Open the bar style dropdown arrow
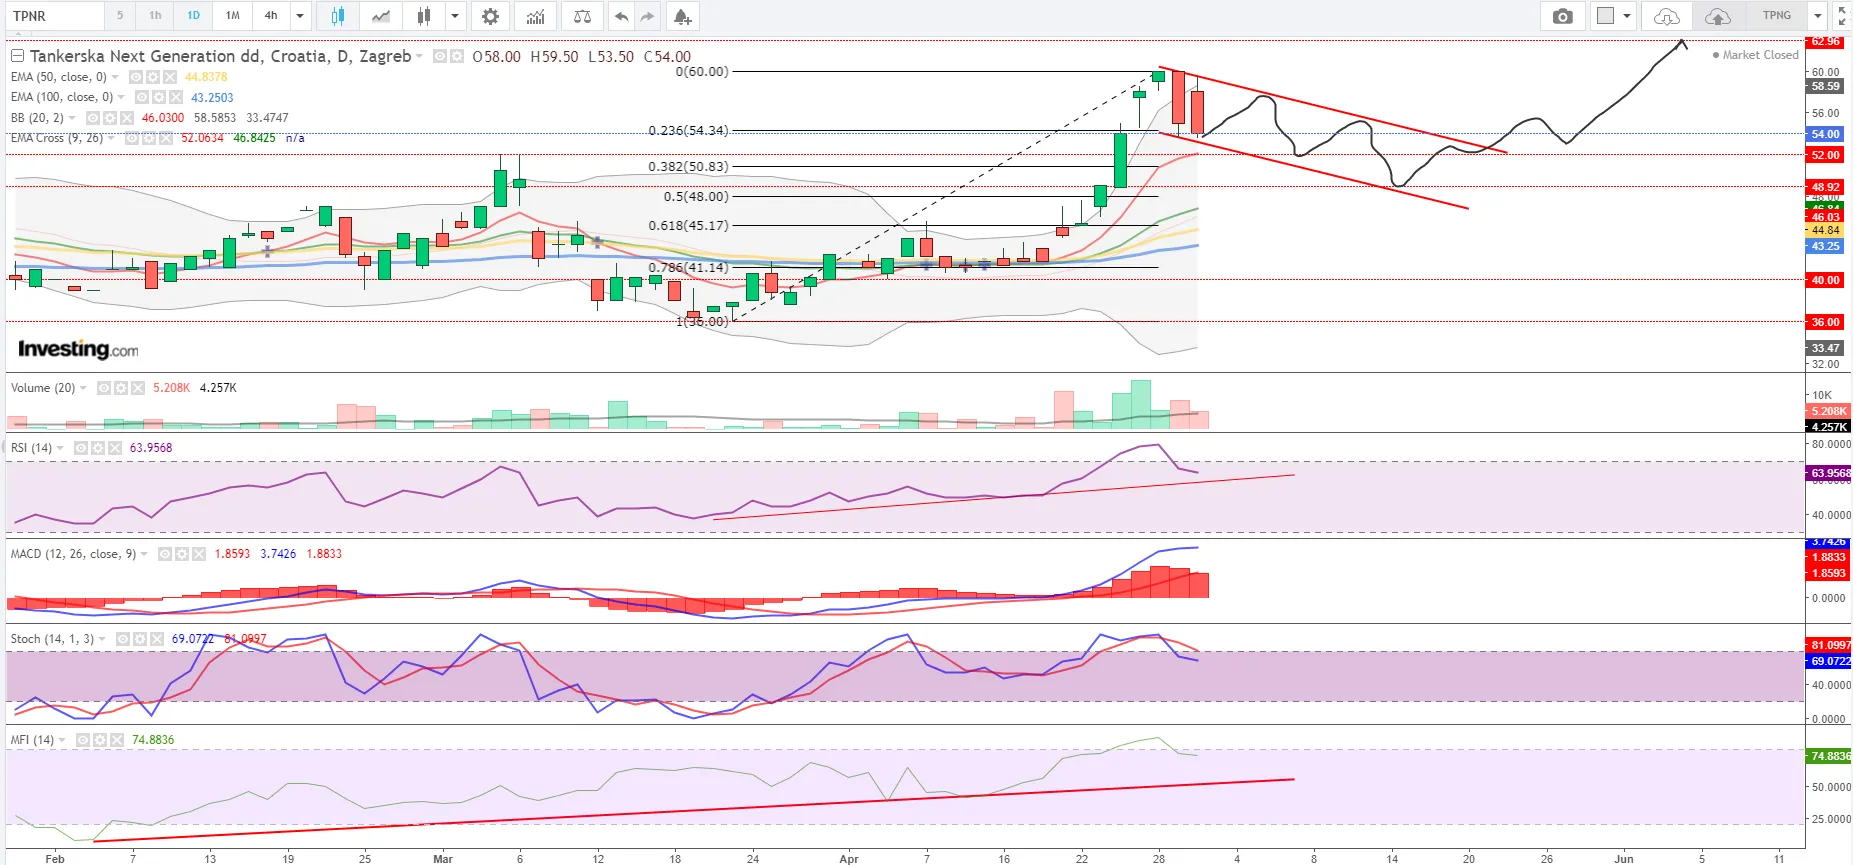Image resolution: width=1853 pixels, height=865 pixels. point(455,16)
